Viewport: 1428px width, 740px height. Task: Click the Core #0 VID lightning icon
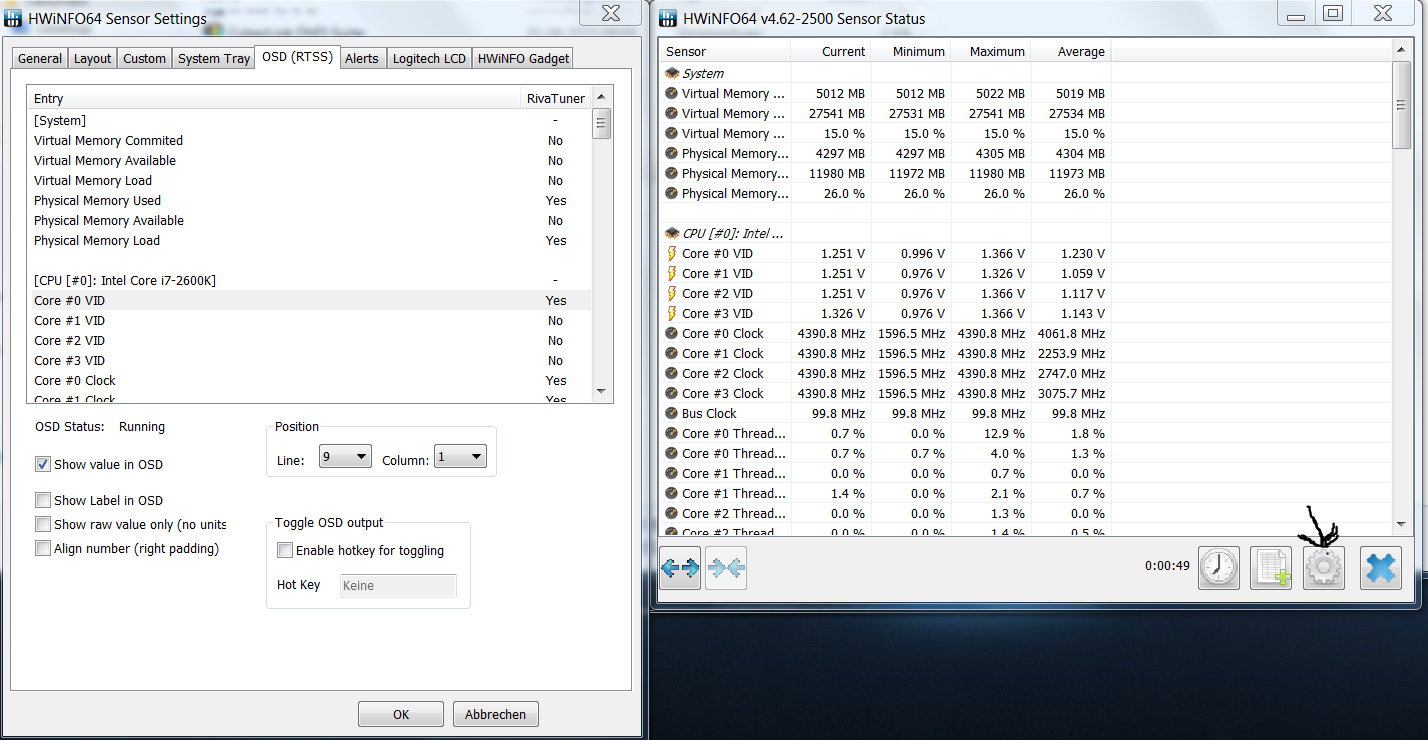(x=672, y=254)
